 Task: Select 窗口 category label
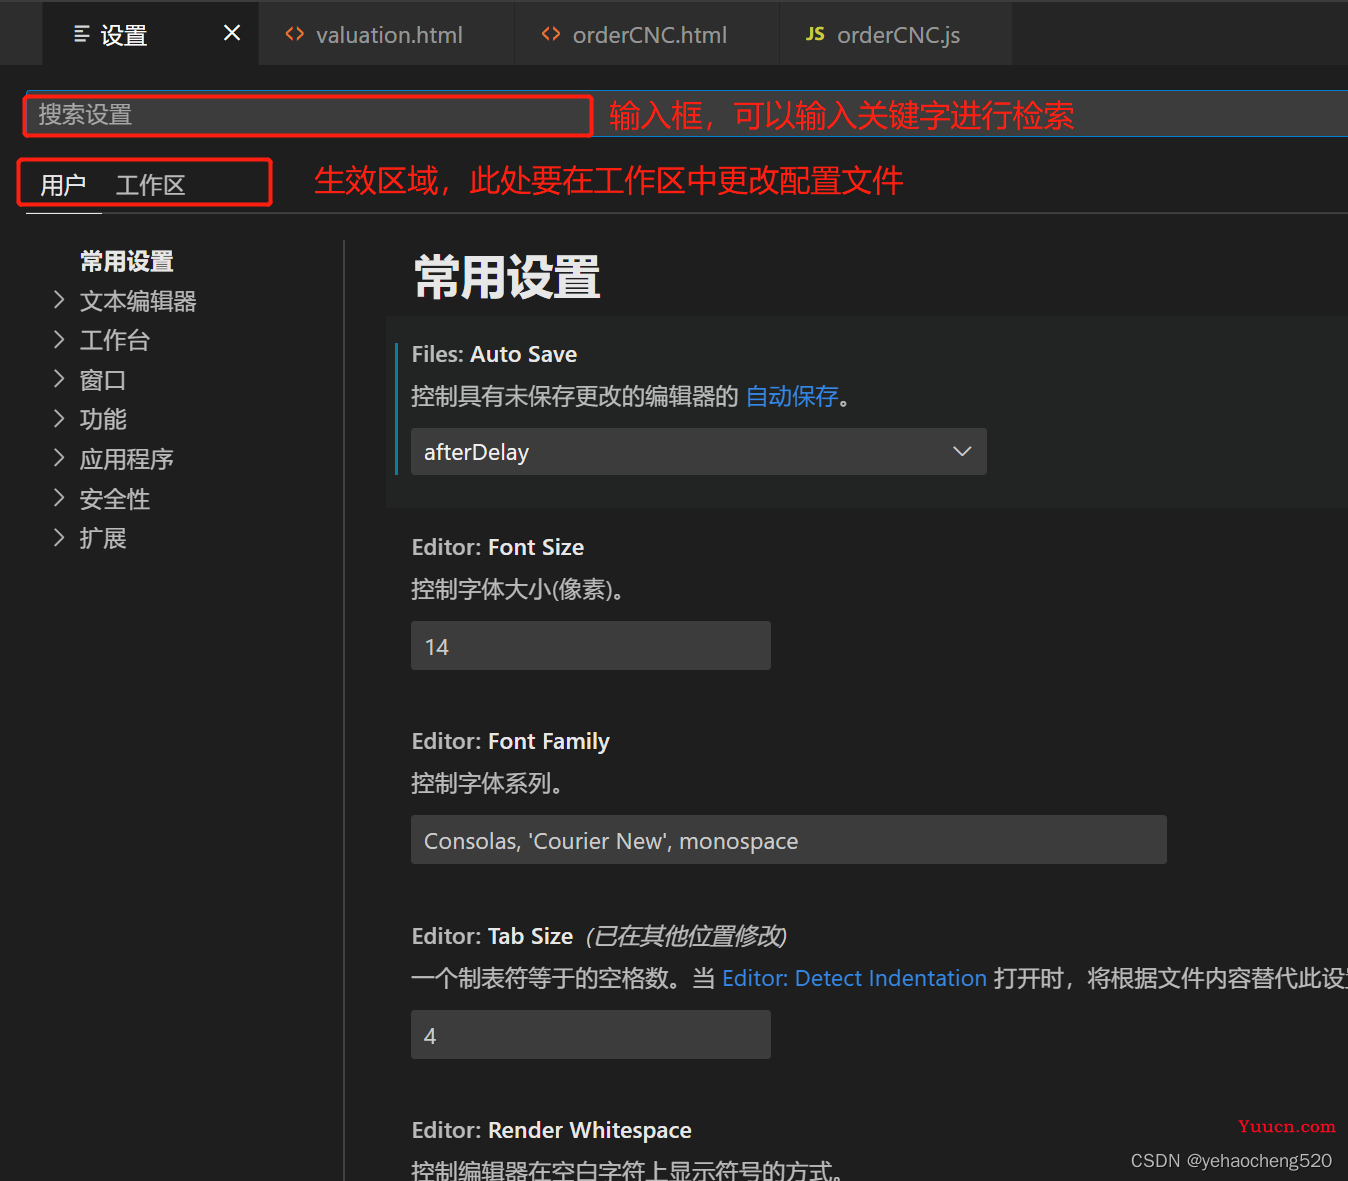point(103,380)
